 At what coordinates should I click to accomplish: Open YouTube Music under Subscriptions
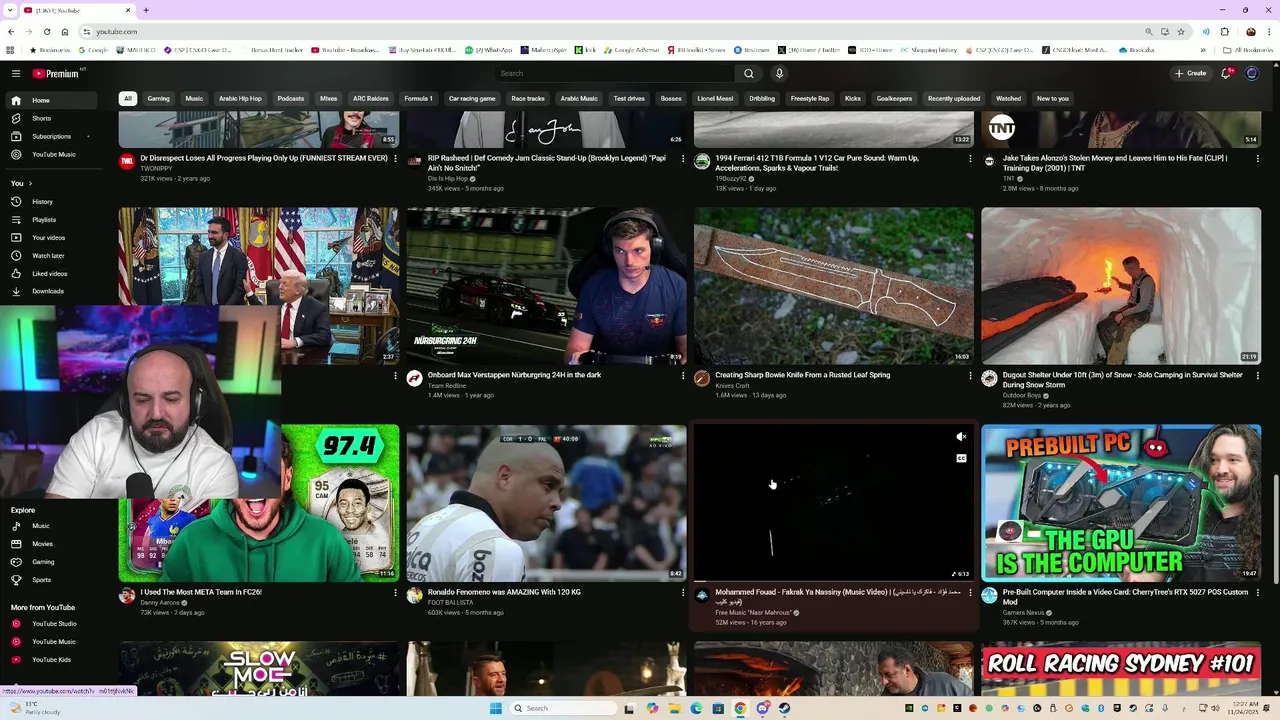(50, 154)
